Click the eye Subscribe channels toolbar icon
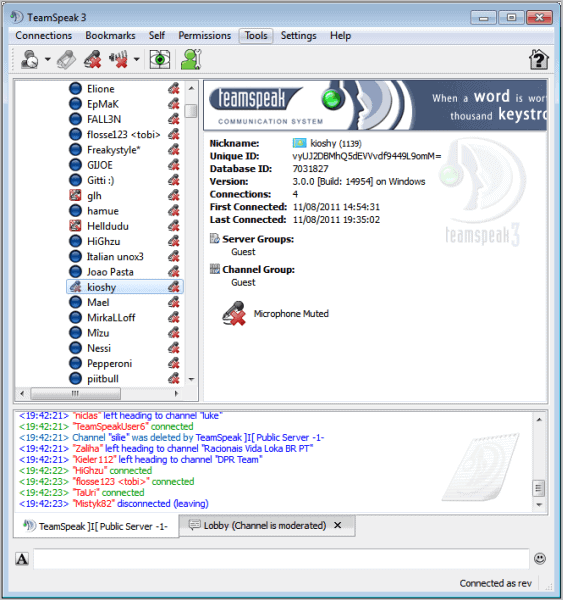The width and height of the screenshot is (563, 600). point(160,59)
